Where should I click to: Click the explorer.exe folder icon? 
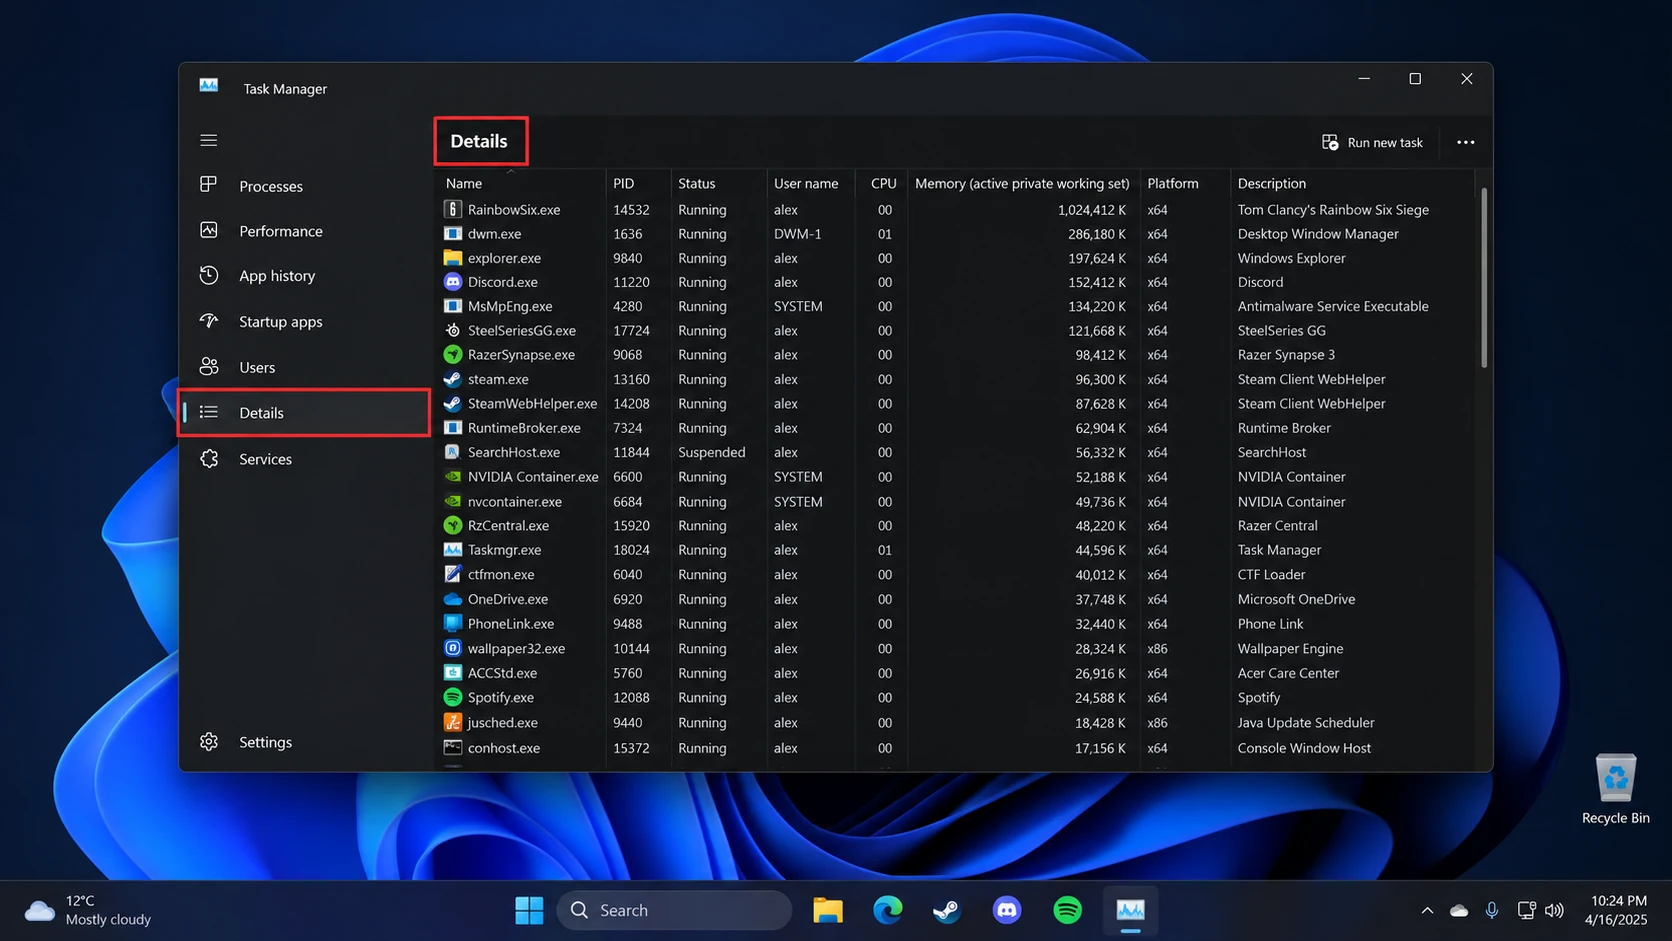[452, 257]
